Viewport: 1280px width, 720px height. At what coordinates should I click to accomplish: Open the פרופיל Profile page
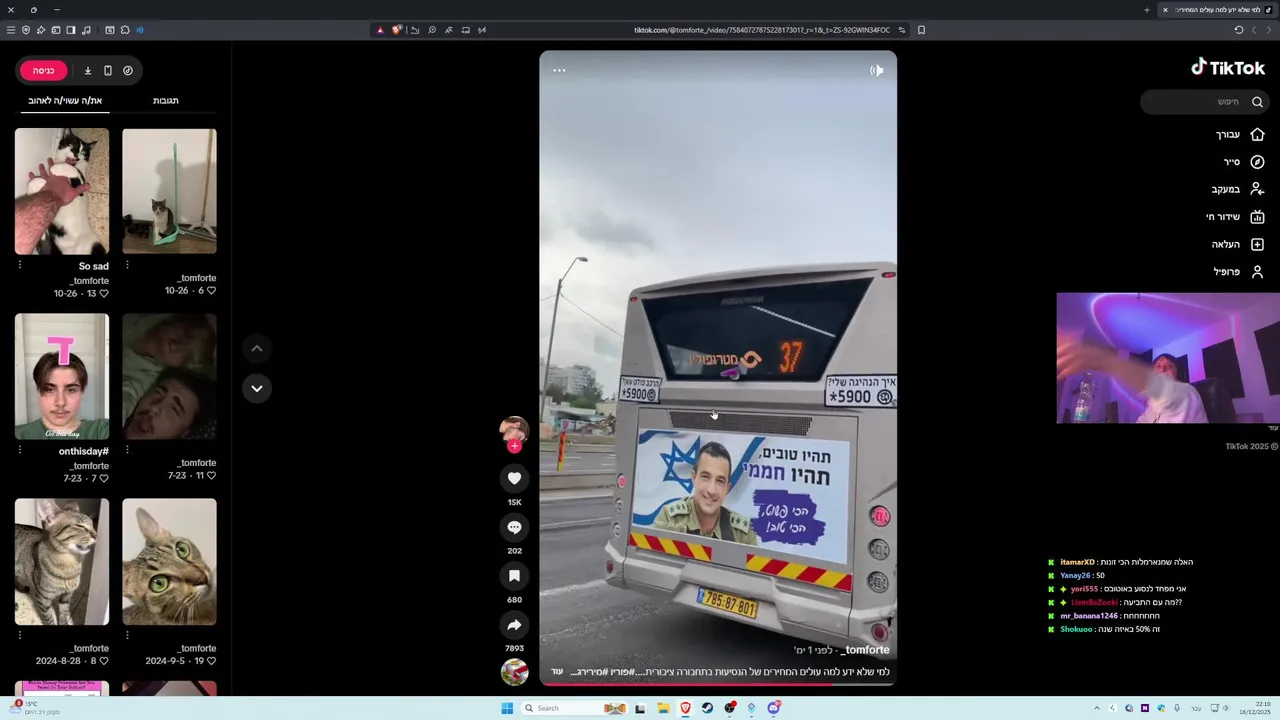pos(1238,271)
